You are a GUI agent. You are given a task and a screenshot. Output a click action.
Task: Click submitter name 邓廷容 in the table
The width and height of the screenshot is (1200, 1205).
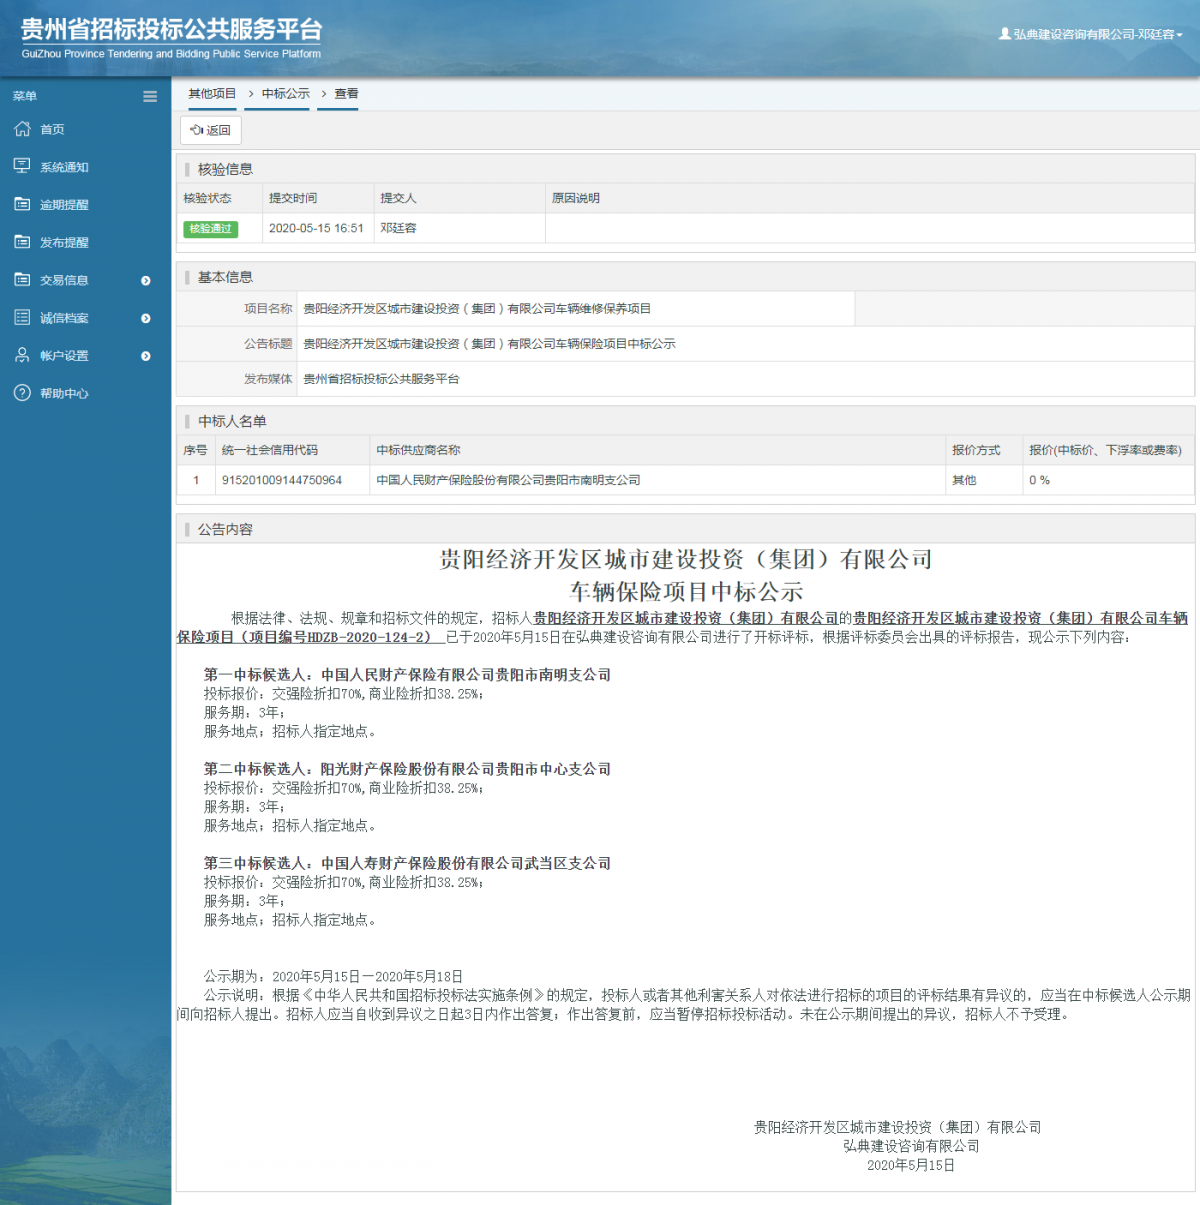point(398,229)
